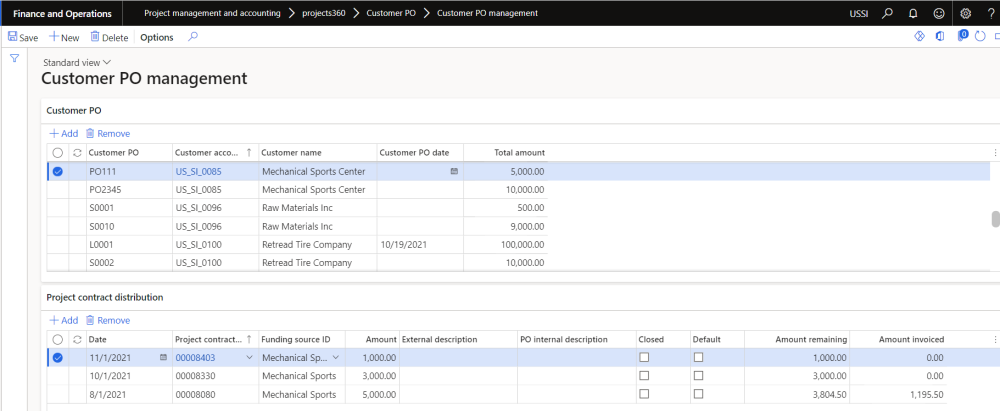This screenshot has width=1000, height=411.
Task: Click the help question mark icon
Action: 989,13
